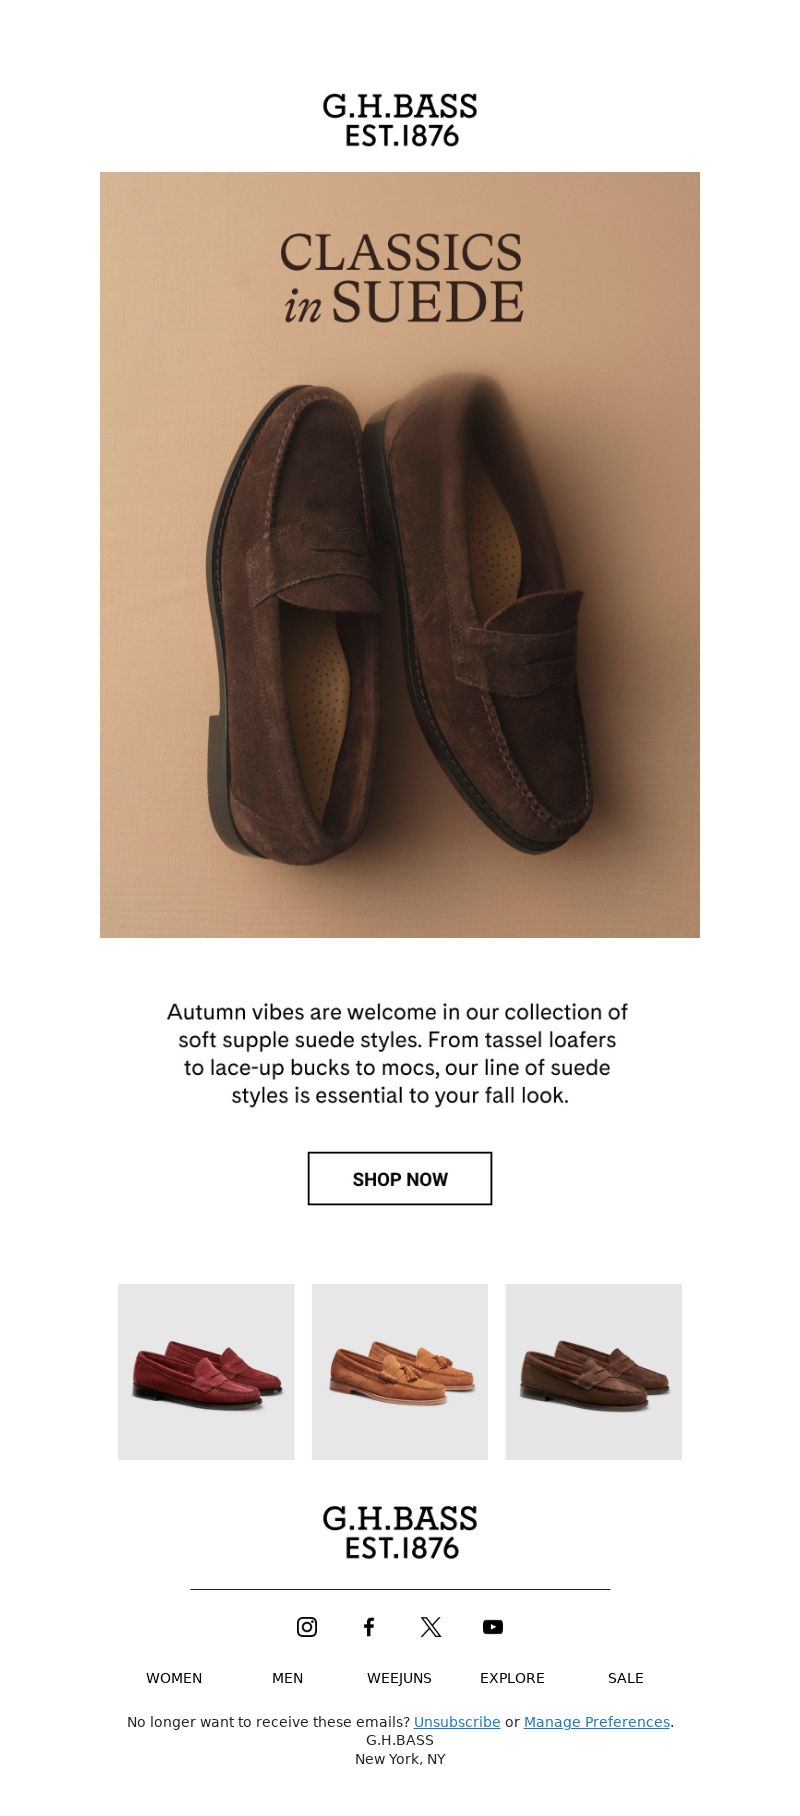The width and height of the screenshot is (800, 1816).
Task: Open the Manage Preferences link
Action: click(x=597, y=1722)
